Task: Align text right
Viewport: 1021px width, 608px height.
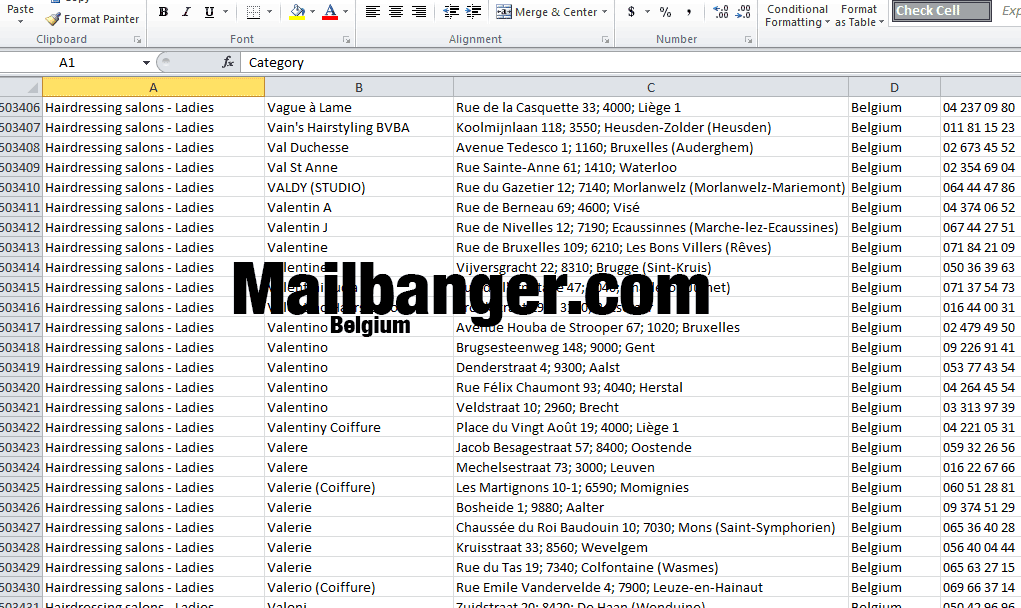Action: click(419, 12)
